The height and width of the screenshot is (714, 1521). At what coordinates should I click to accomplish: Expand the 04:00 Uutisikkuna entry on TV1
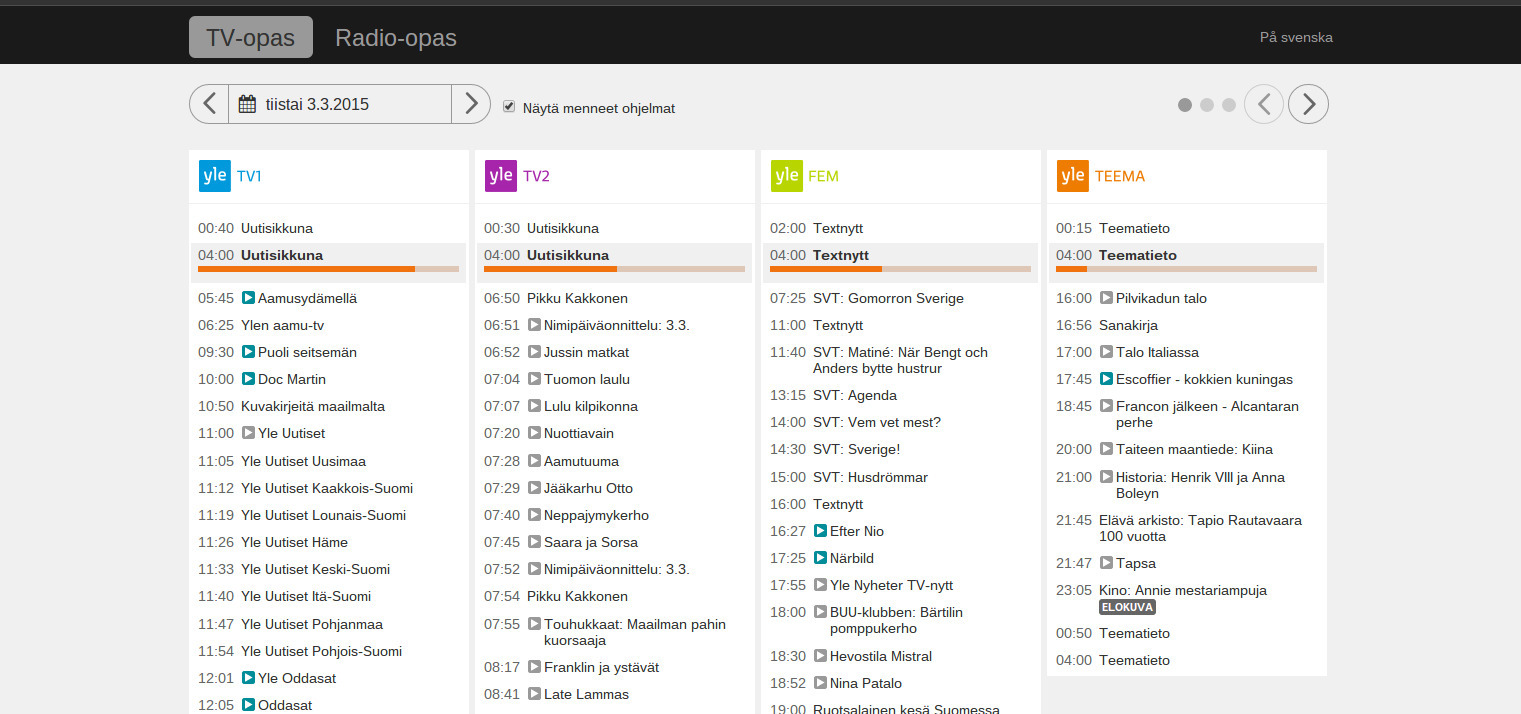point(328,262)
